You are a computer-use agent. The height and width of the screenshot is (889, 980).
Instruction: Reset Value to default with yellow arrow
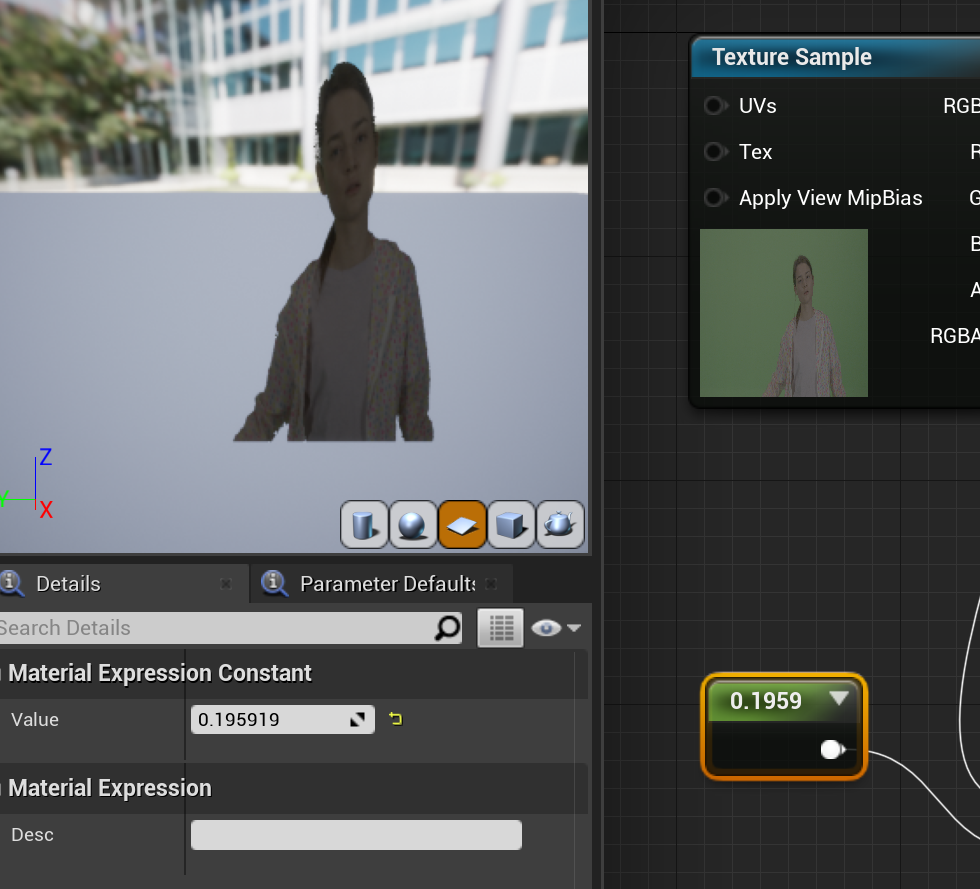(x=396, y=719)
